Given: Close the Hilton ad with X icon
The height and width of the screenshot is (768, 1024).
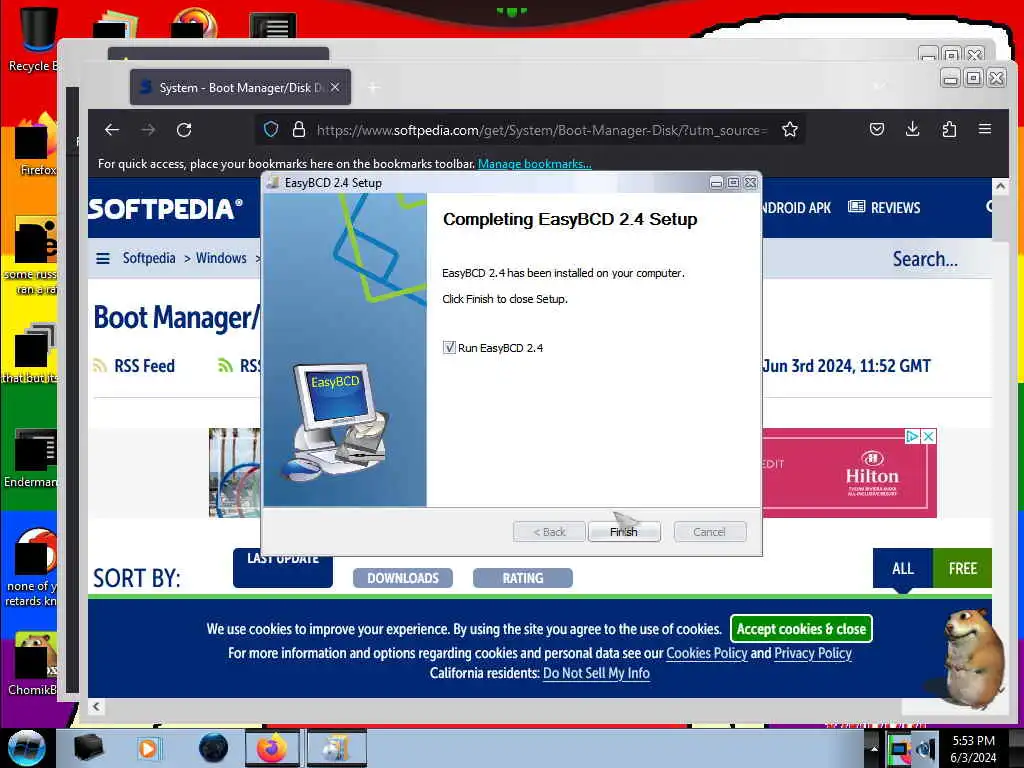Looking at the screenshot, I should (928, 436).
